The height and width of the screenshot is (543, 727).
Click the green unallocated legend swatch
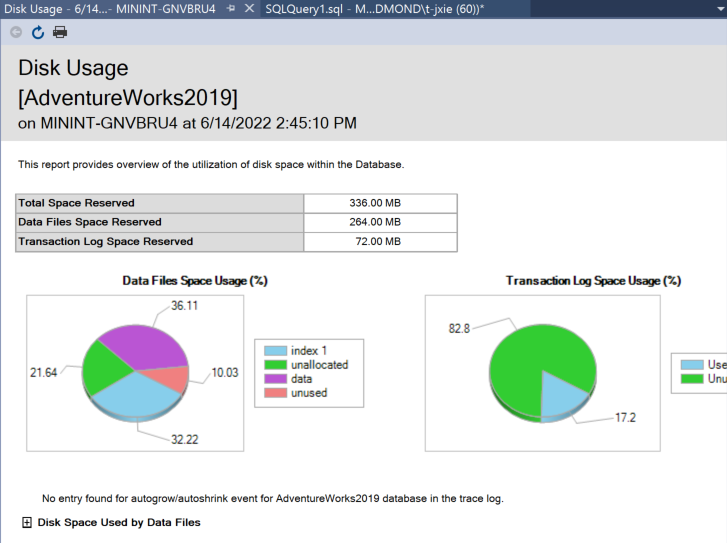pyautogui.click(x=275, y=365)
